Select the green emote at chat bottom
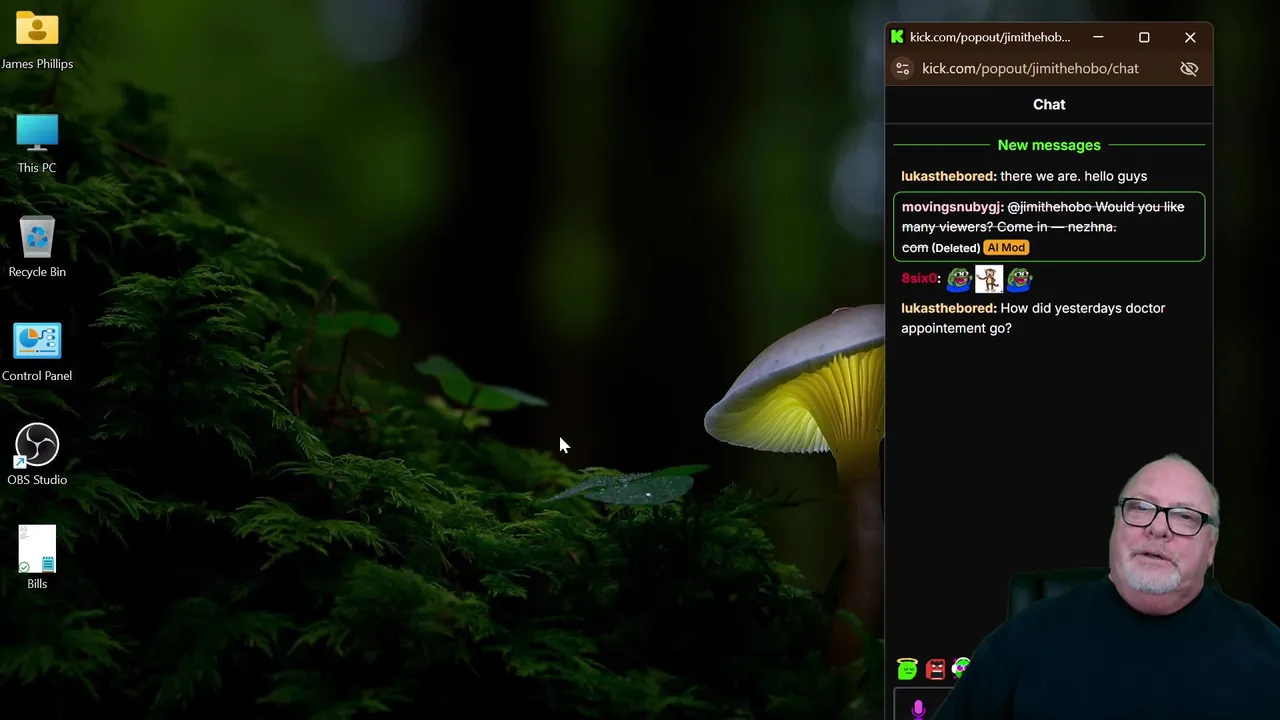Screen dimensions: 1280x720 (907, 669)
